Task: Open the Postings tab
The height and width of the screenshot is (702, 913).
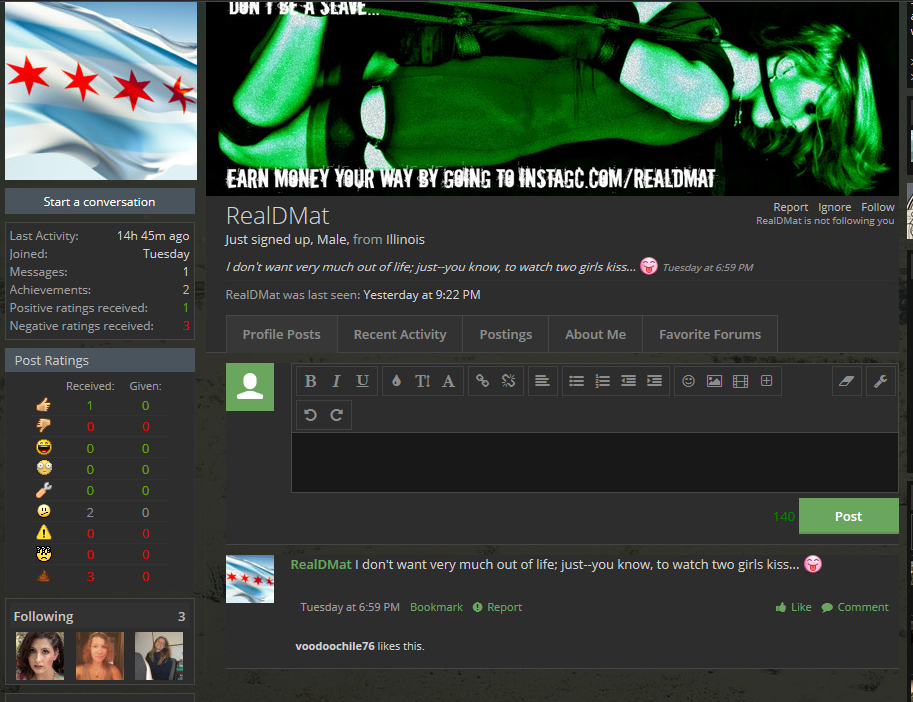Action: click(x=506, y=335)
